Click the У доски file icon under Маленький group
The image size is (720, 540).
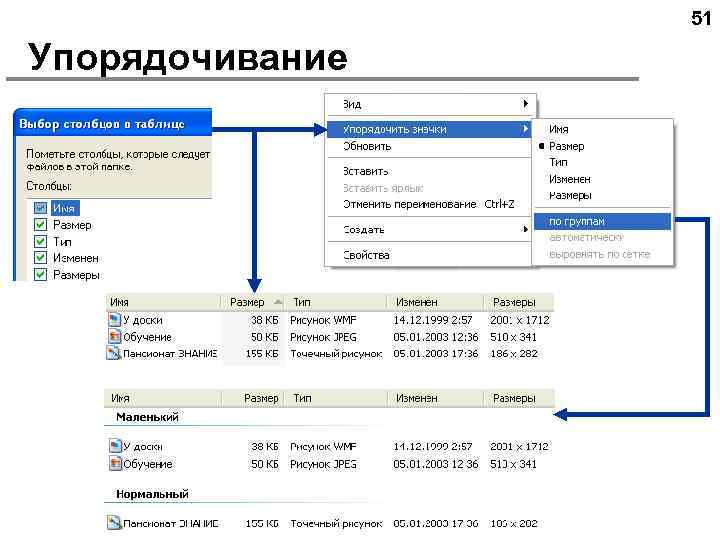click(x=115, y=446)
